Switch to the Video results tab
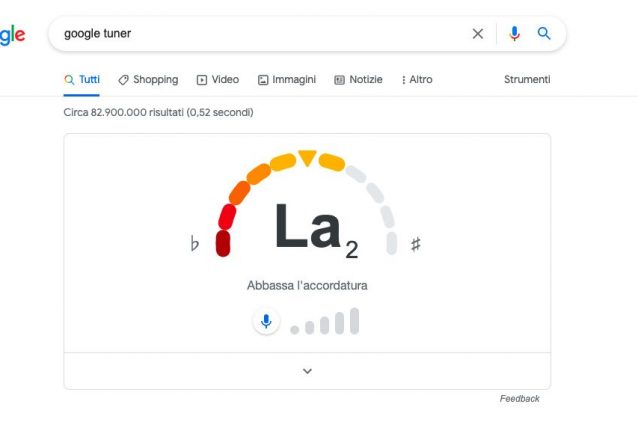The width and height of the screenshot is (638, 425). 218,80
